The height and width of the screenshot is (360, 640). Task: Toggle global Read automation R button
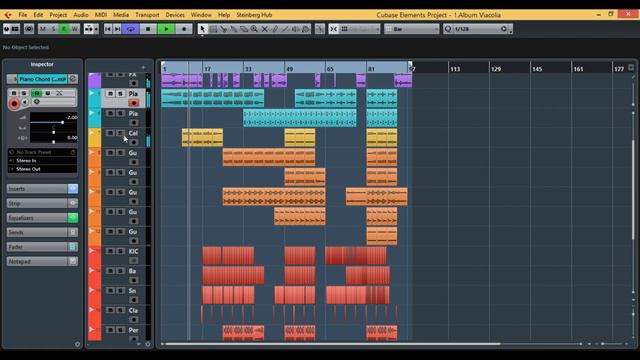[64, 29]
